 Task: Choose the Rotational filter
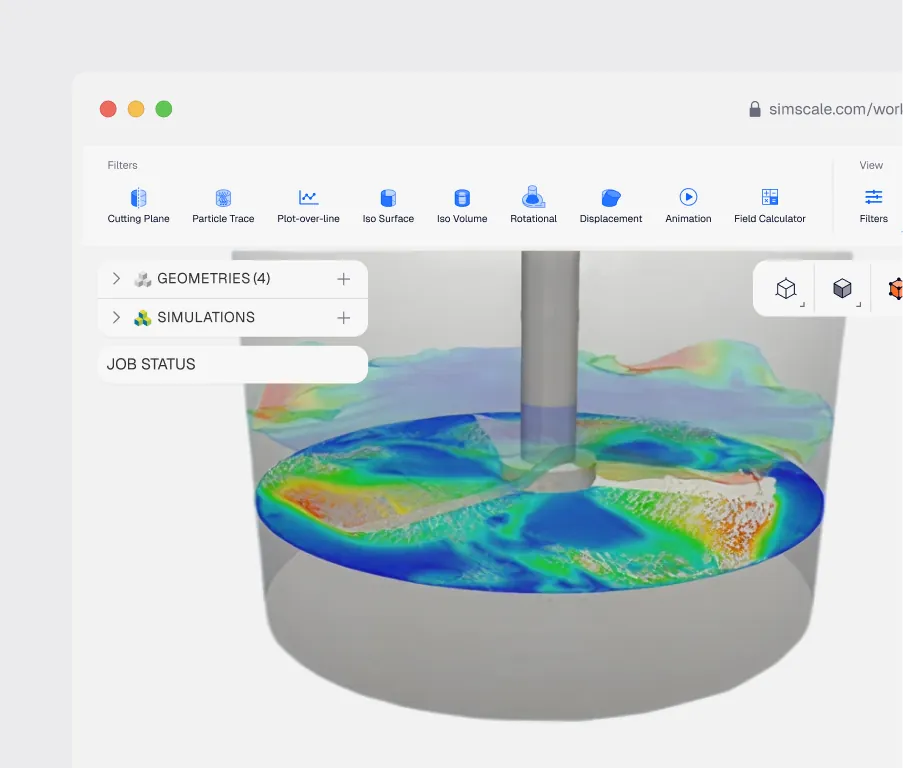click(x=533, y=206)
